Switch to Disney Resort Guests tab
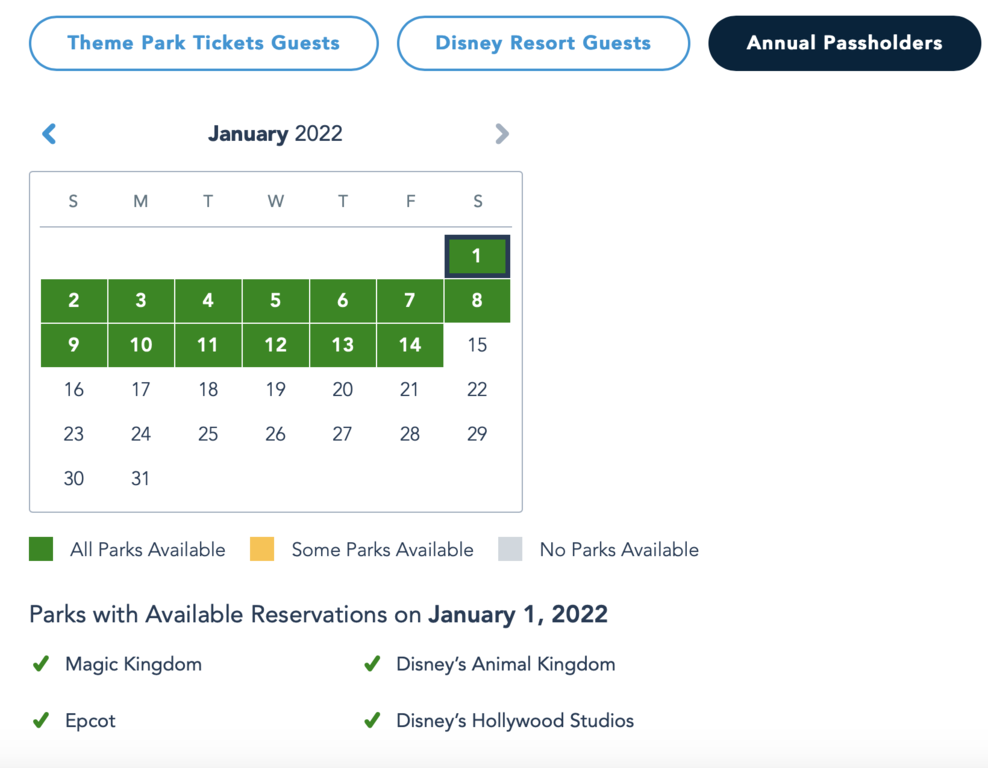Viewport: 988px width, 768px height. [543, 43]
